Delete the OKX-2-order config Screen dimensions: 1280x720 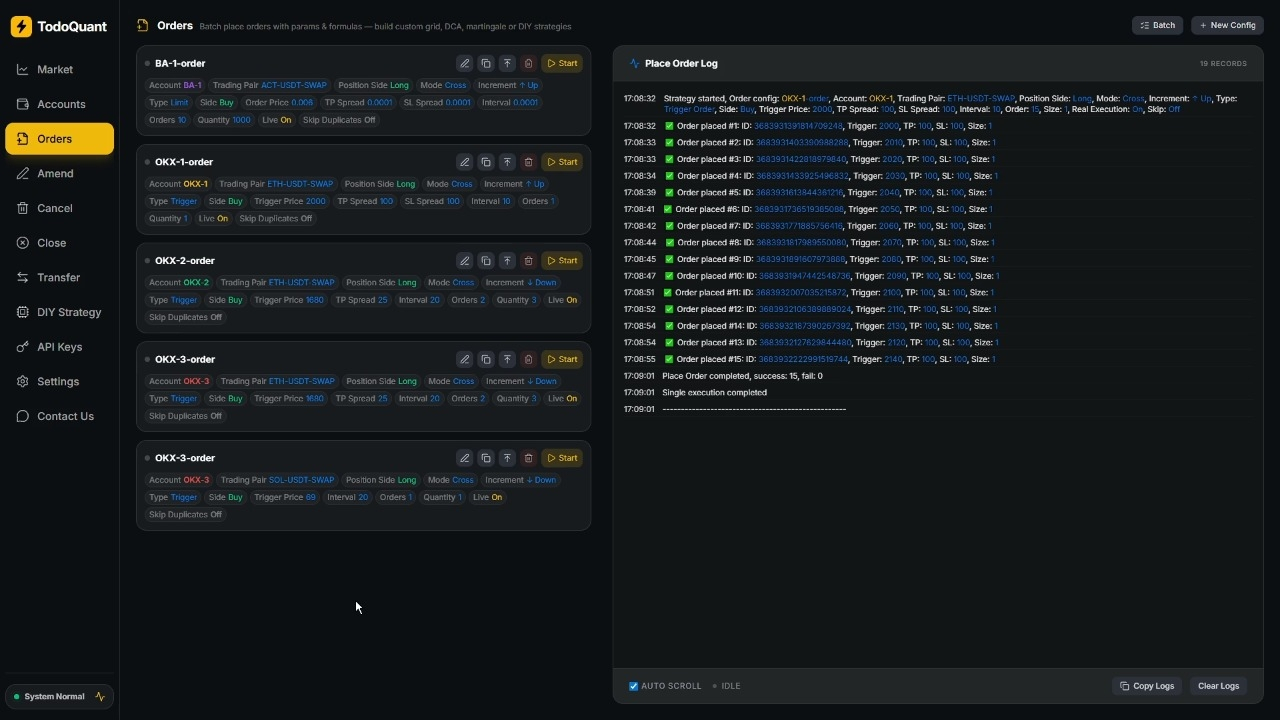[x=529, y=261]
